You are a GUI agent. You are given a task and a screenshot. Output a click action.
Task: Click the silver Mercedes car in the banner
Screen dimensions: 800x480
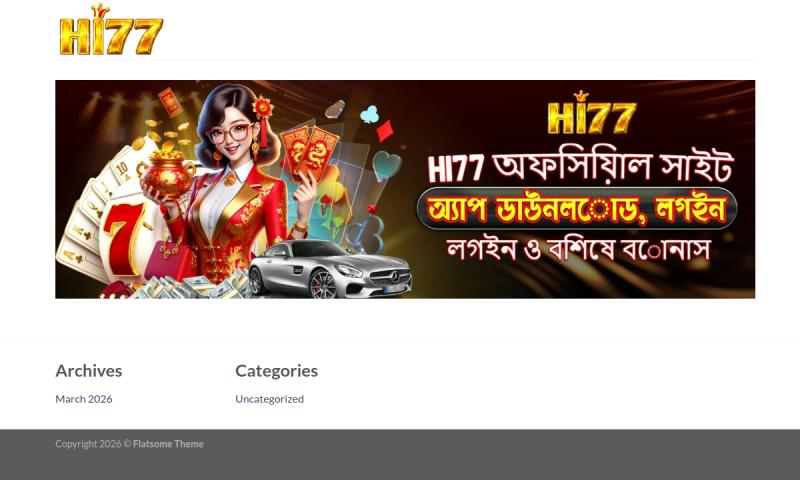click(330, 269)
